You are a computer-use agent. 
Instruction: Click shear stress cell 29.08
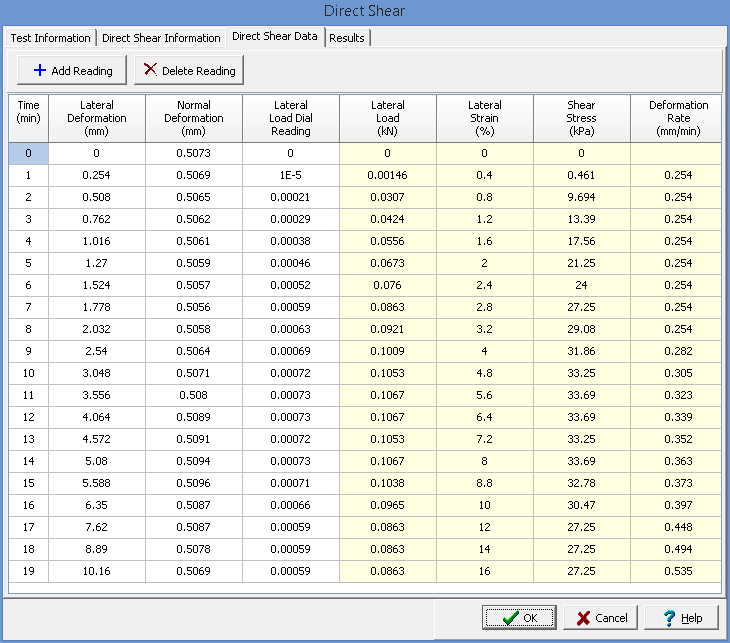(581, 329)
